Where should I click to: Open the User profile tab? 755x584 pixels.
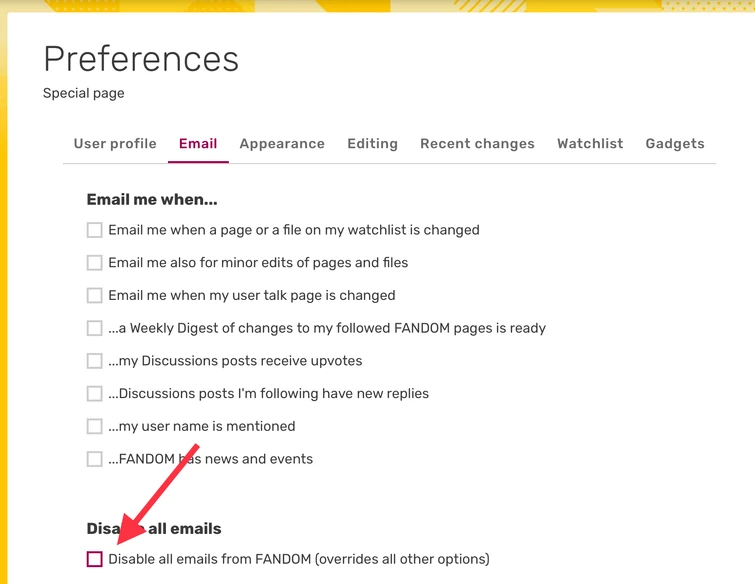115,143
